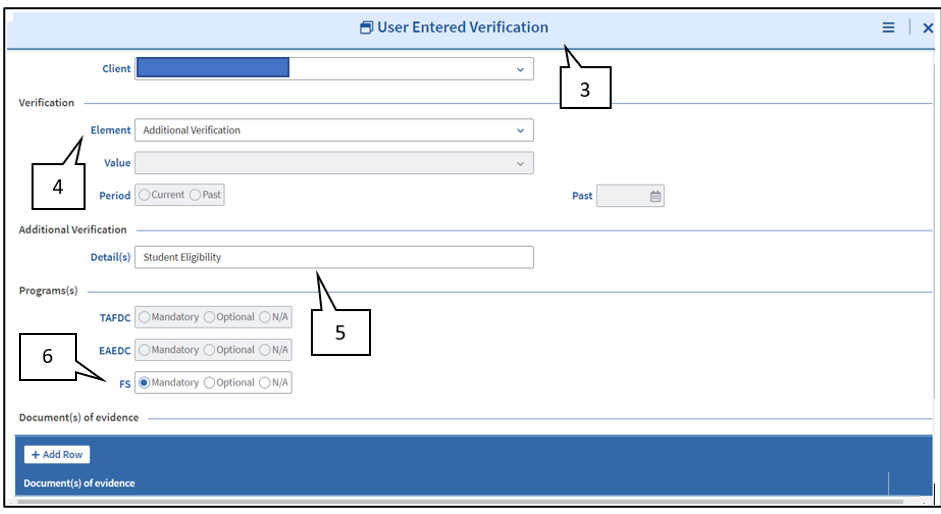Click the Additional Verification section heading

pos(73,230)
